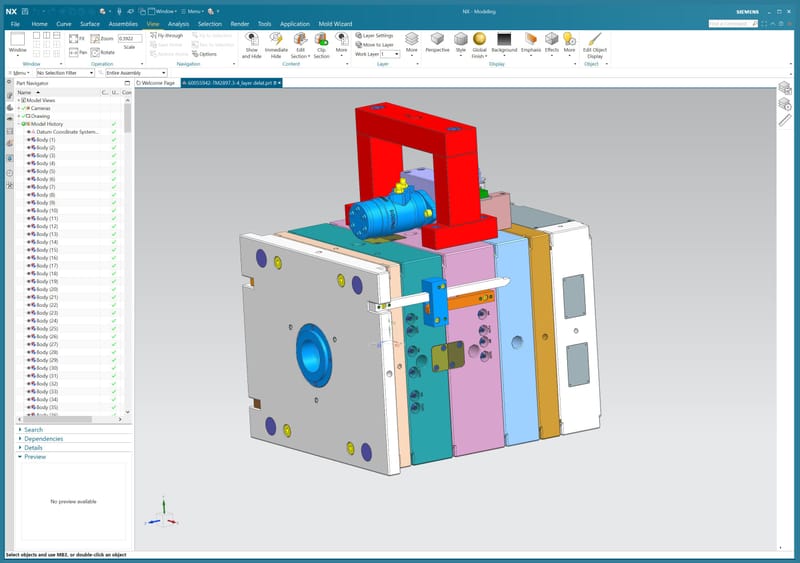Click the Move to Layer icon
This screenshot has width=800, height=563.
tap(376, 45)
